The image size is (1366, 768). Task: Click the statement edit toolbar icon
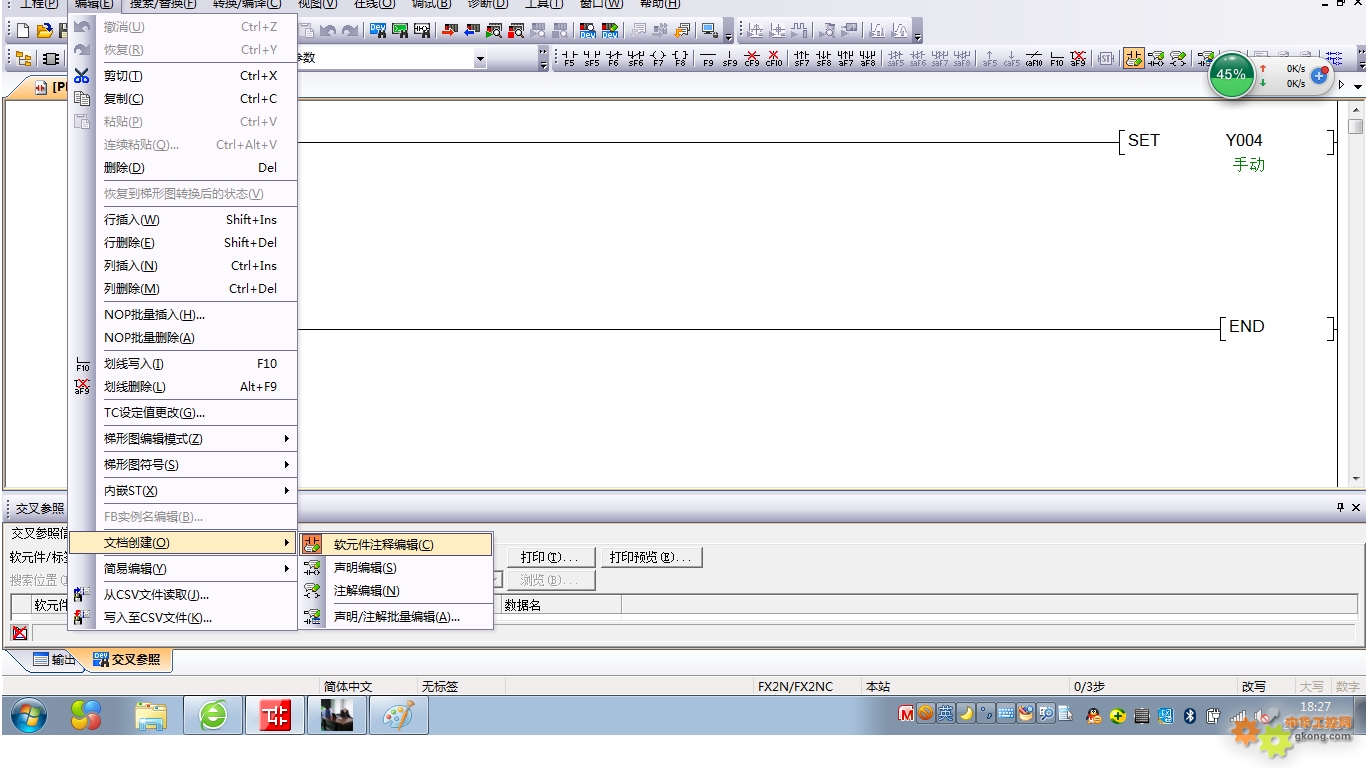[1156, 59]
